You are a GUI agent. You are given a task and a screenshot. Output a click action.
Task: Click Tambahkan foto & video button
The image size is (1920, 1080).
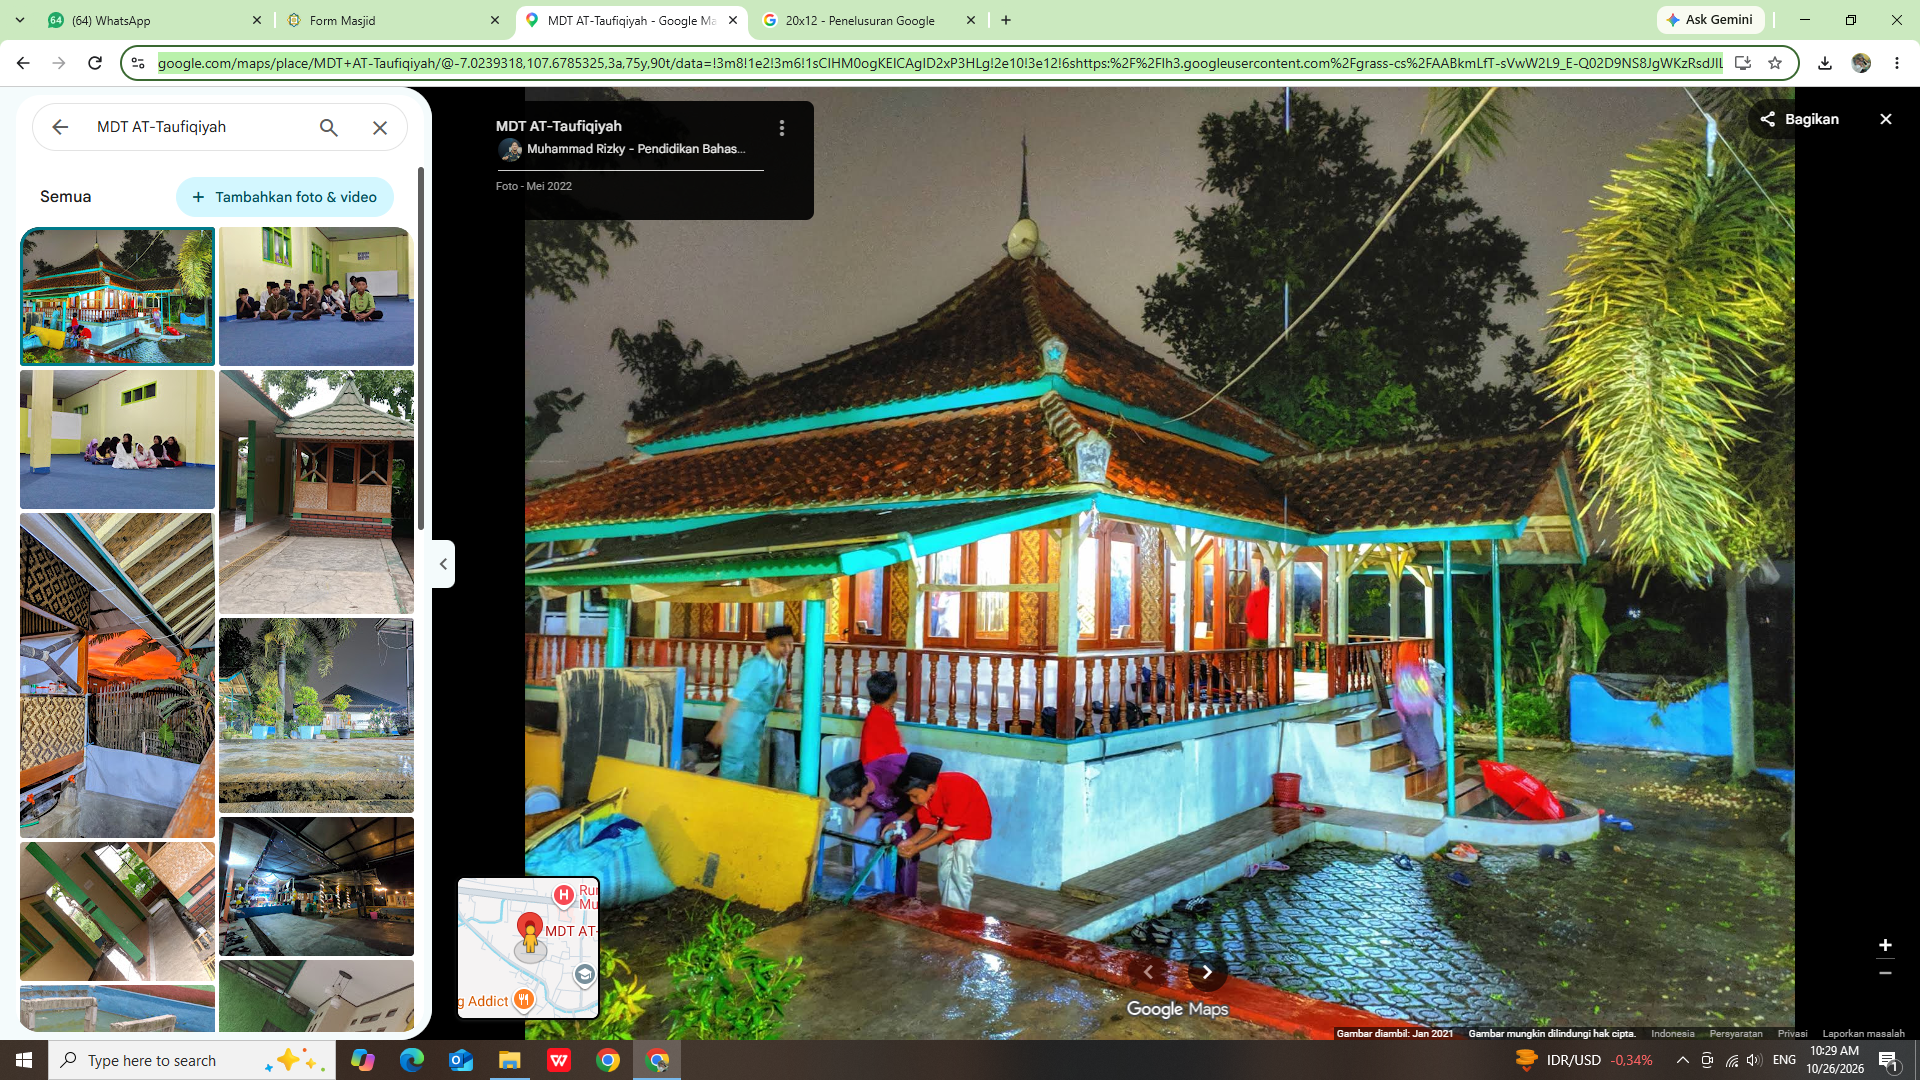(285, 197)
